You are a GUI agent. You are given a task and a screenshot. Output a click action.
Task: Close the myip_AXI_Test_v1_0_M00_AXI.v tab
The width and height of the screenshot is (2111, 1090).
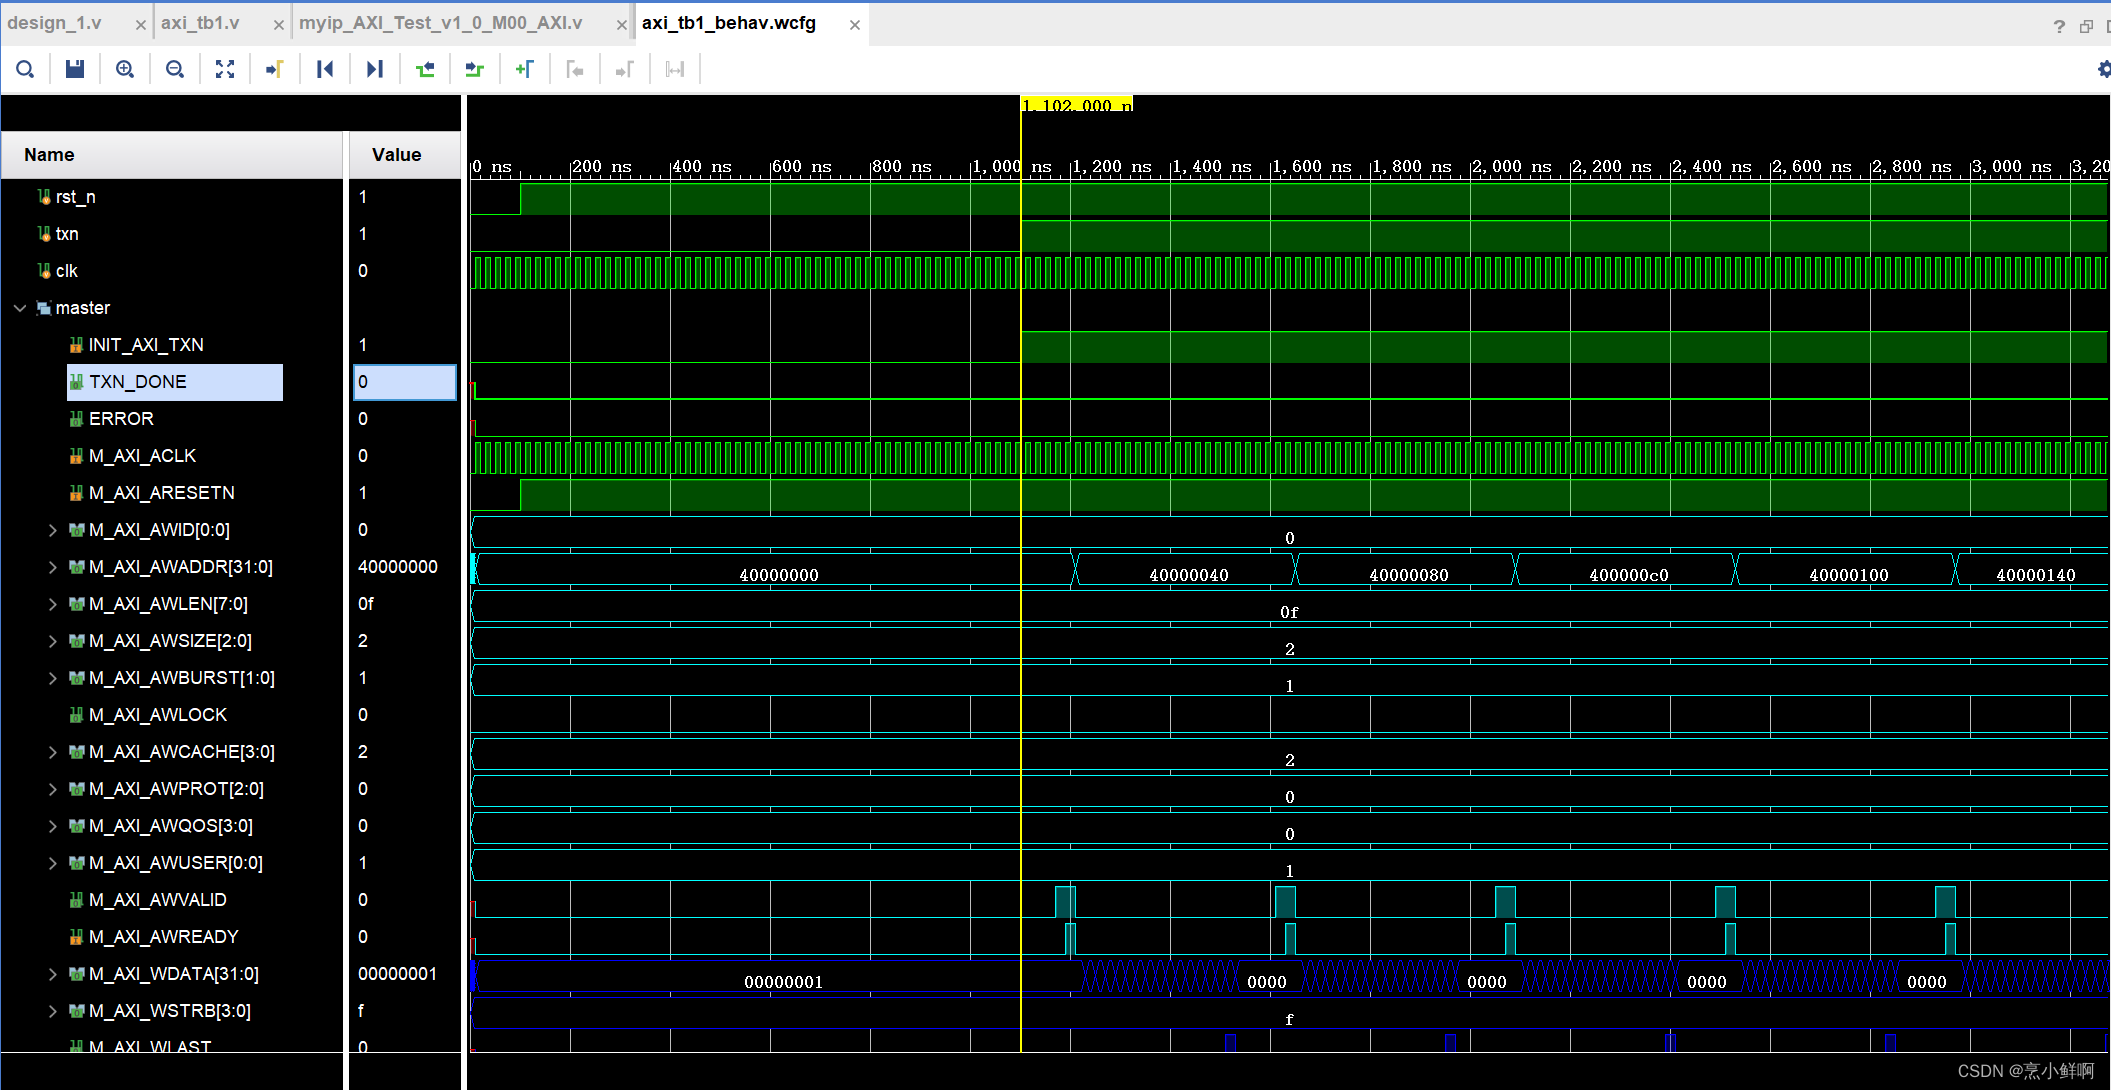tap(622, 25)
